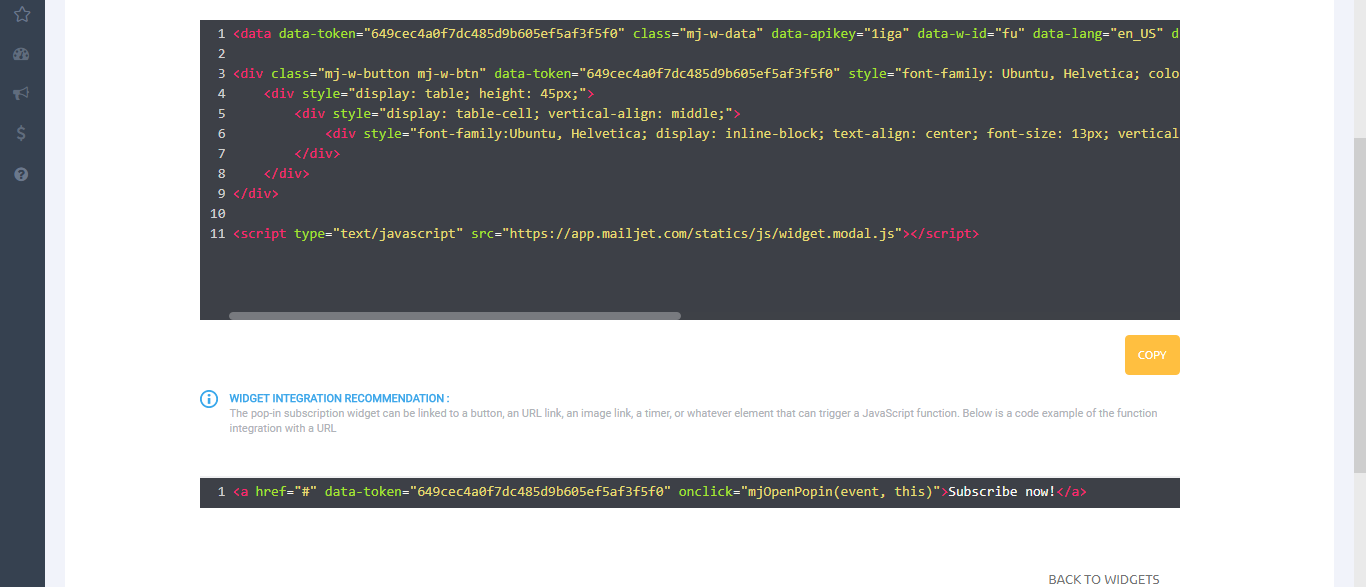Image resolution: width=1366 pixels, height=587 pixels.
Task: Click line number 11 in the code editor
Action: click(x=217, y=234)
